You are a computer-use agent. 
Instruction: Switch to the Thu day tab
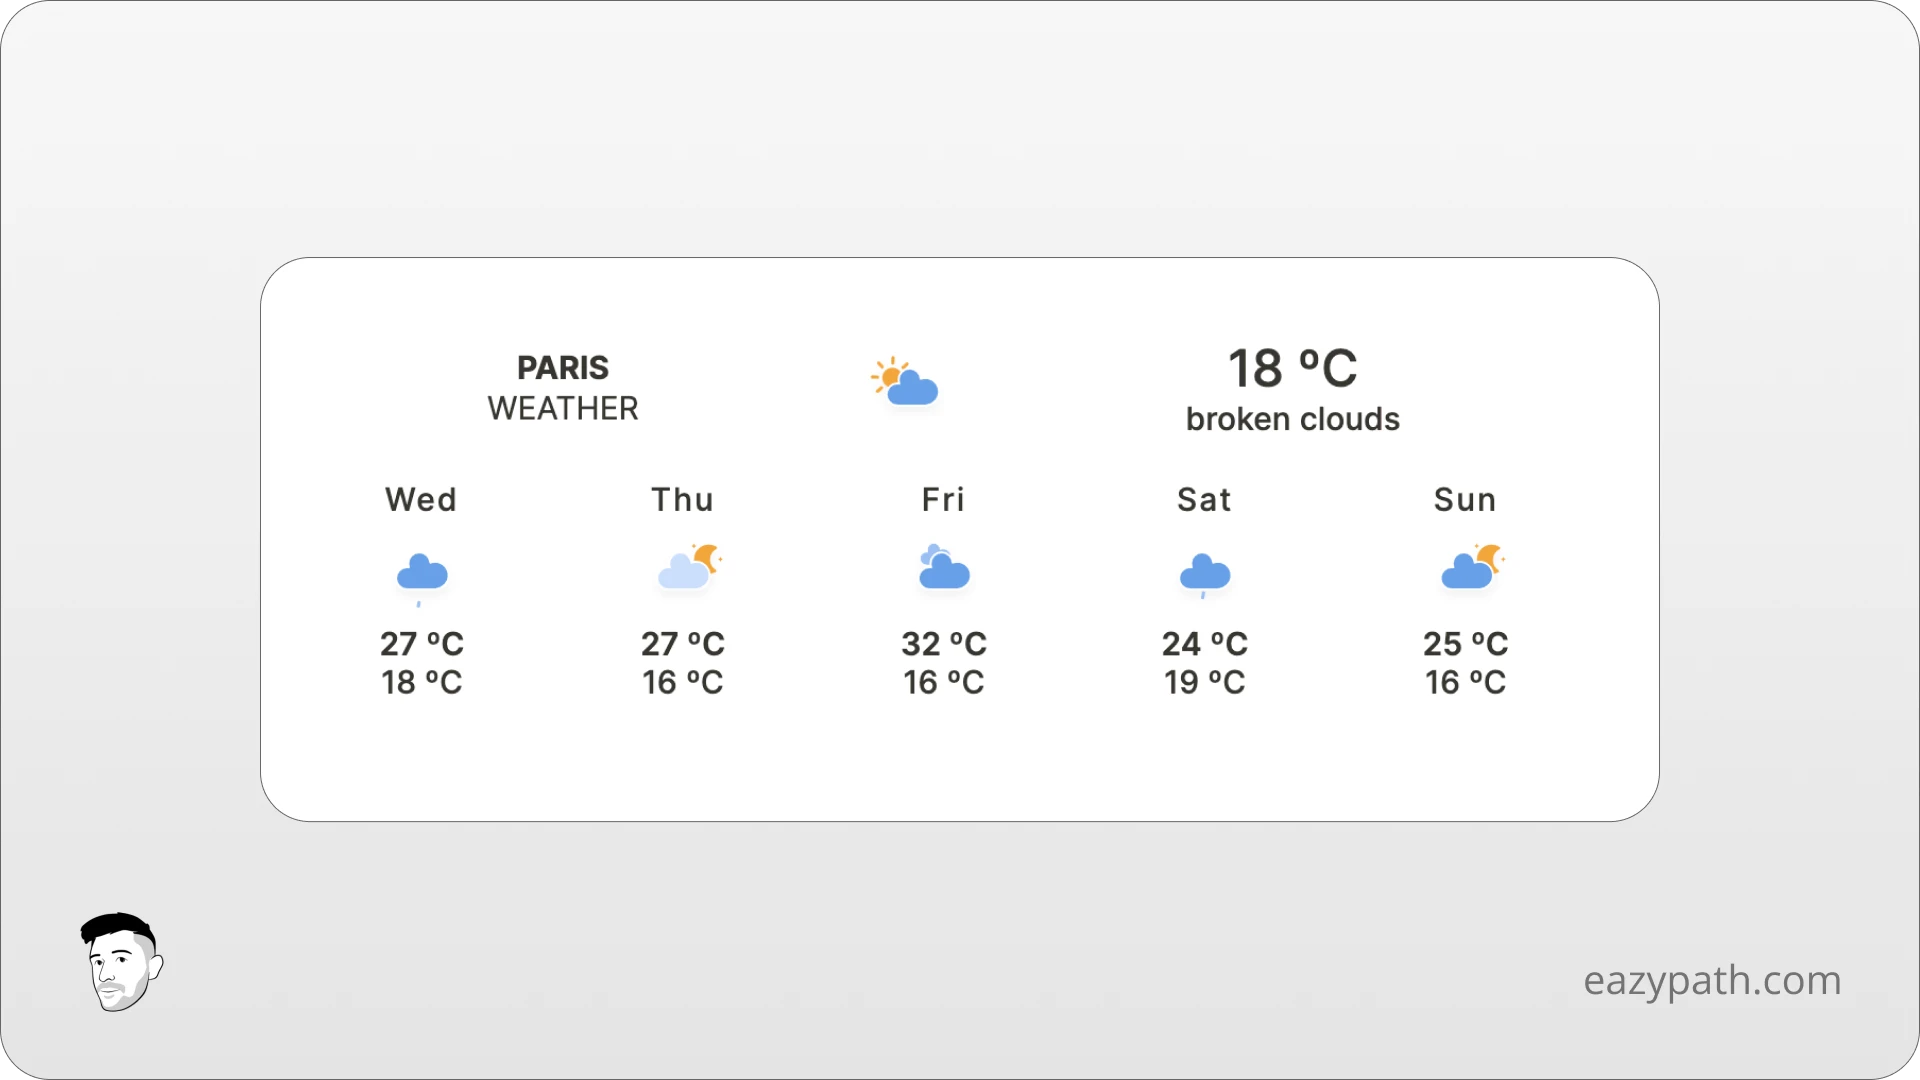click(681, 499)
